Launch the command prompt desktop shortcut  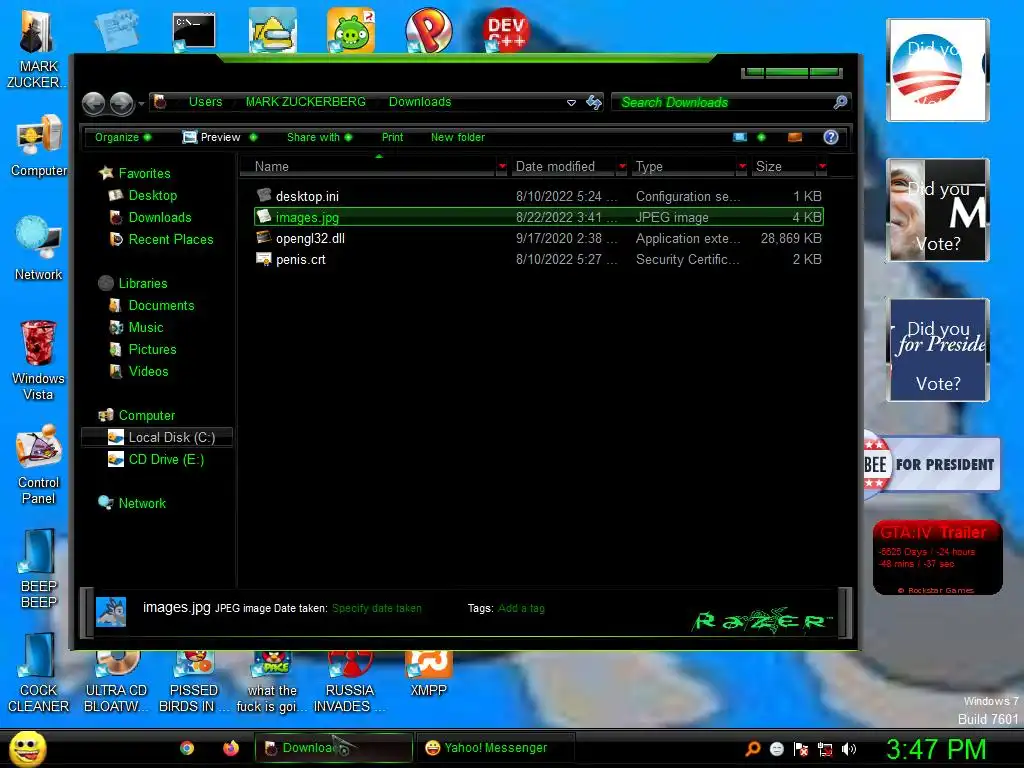(x=194, y=31)
